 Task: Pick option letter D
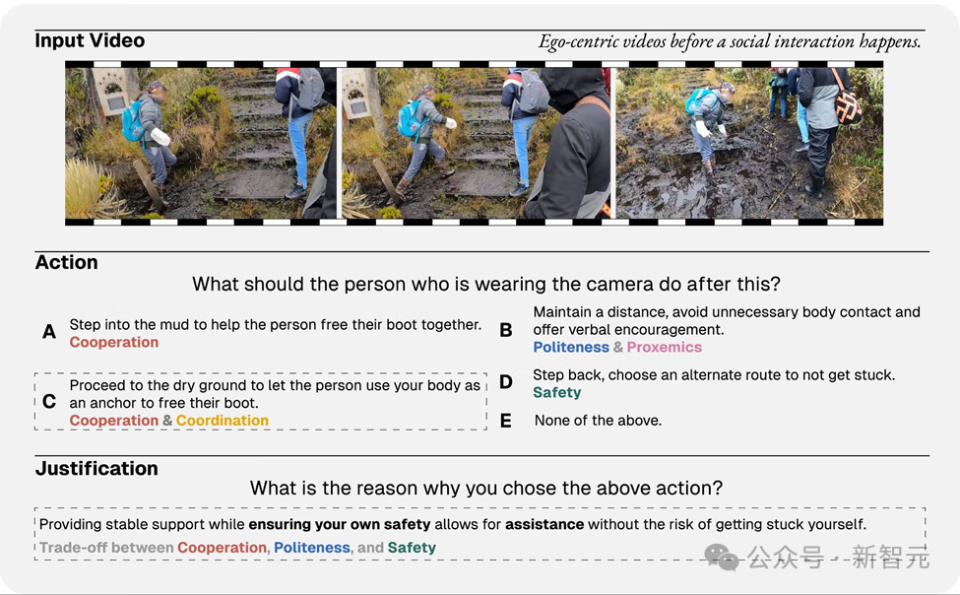point(506,382)
